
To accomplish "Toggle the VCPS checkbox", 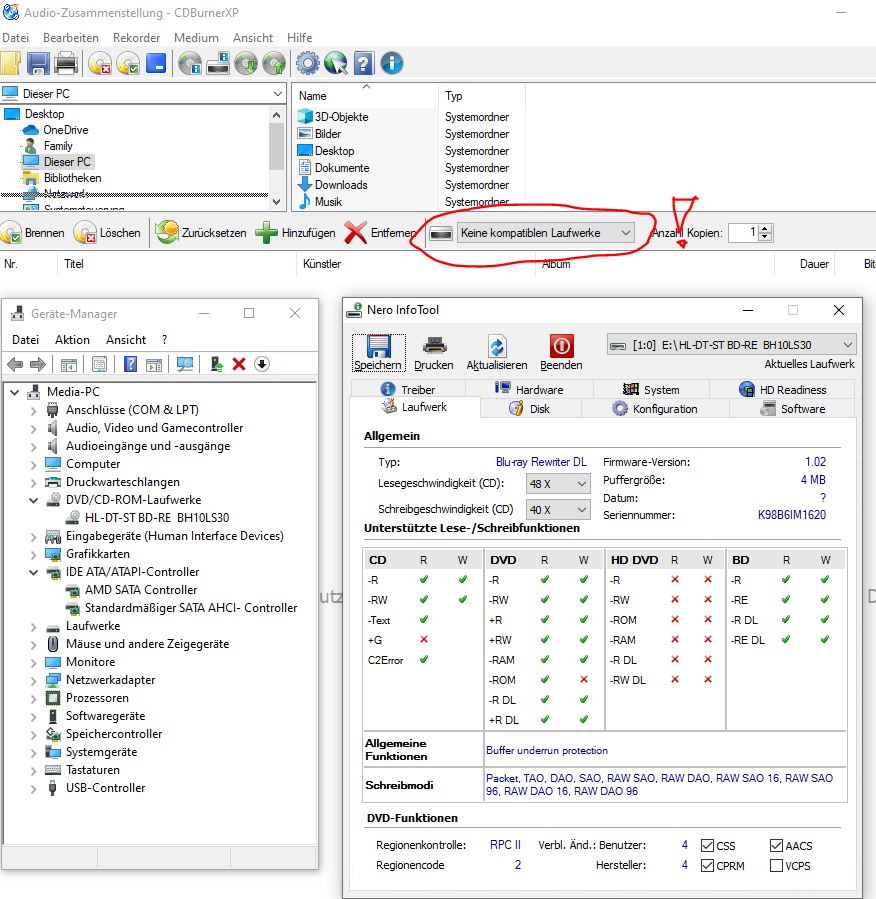I will 776,866.
